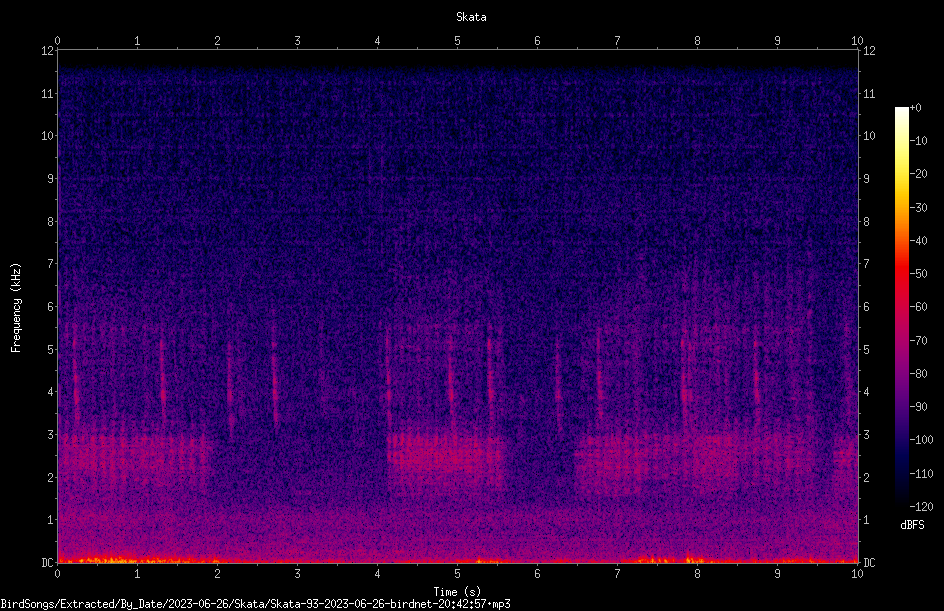Image resolution: width=944 pixels, height=611 pixels.
Task: Click the "12" kHz tick on the left axis
Action: pos(47,51)
